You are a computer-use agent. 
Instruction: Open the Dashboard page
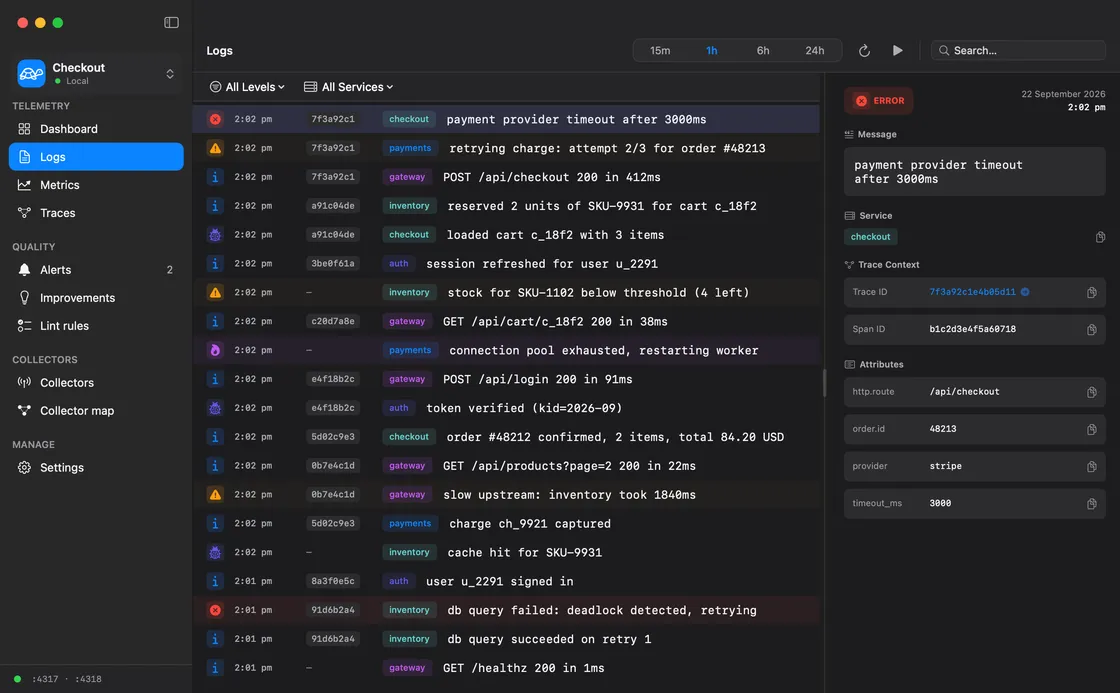click(x=96, y=129)
